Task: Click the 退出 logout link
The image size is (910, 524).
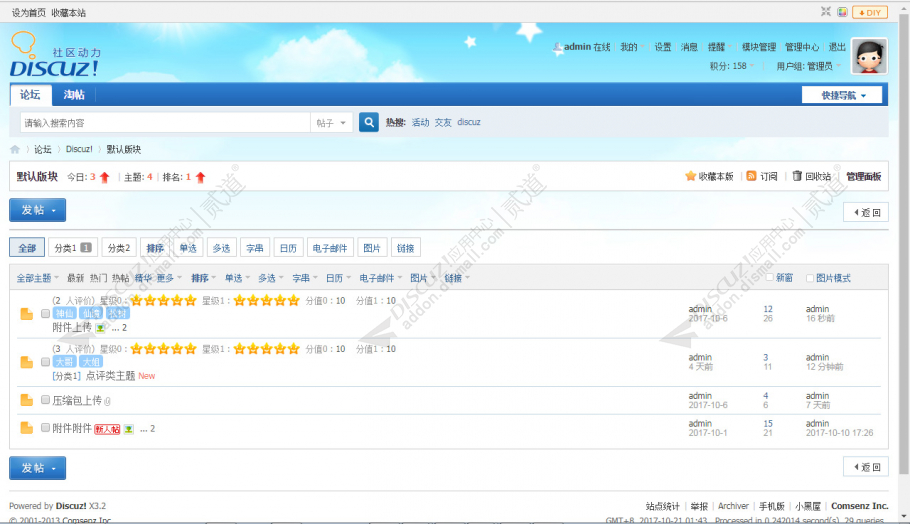Action: [x=837, y=47]
